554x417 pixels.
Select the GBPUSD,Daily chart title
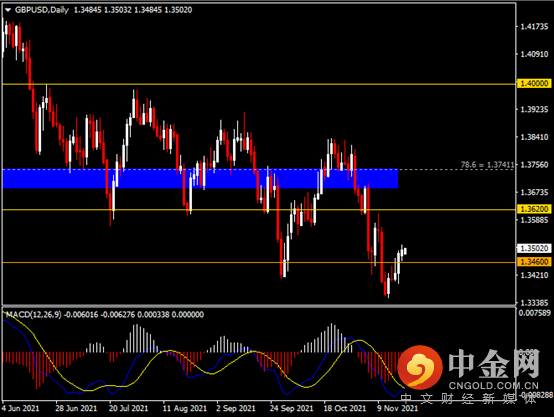tap(42, 10)
